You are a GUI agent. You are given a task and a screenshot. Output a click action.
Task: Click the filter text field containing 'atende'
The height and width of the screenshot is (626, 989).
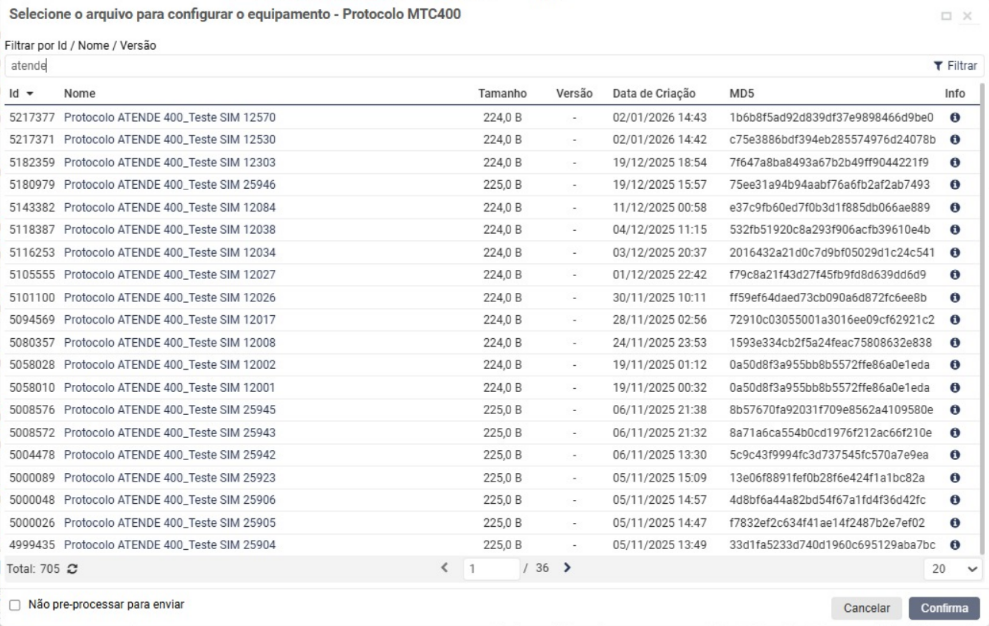click(x=460, y=66)
